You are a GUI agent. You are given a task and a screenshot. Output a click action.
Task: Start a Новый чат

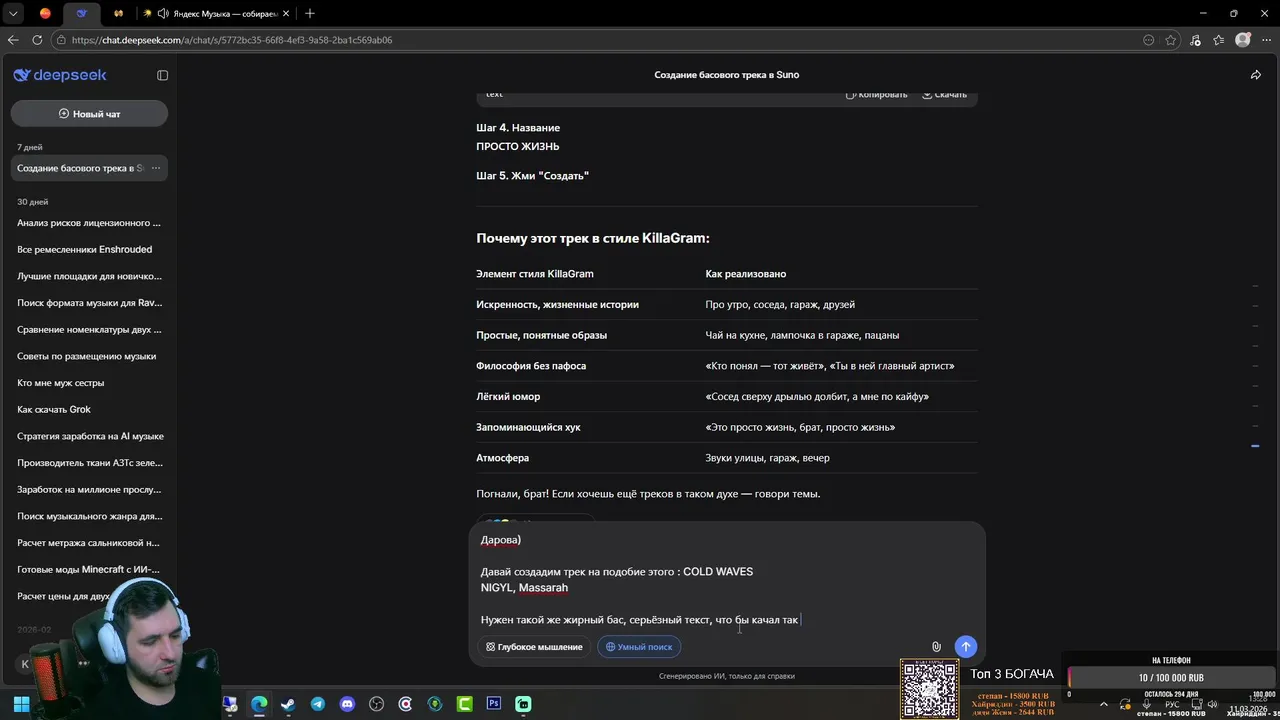89,114
